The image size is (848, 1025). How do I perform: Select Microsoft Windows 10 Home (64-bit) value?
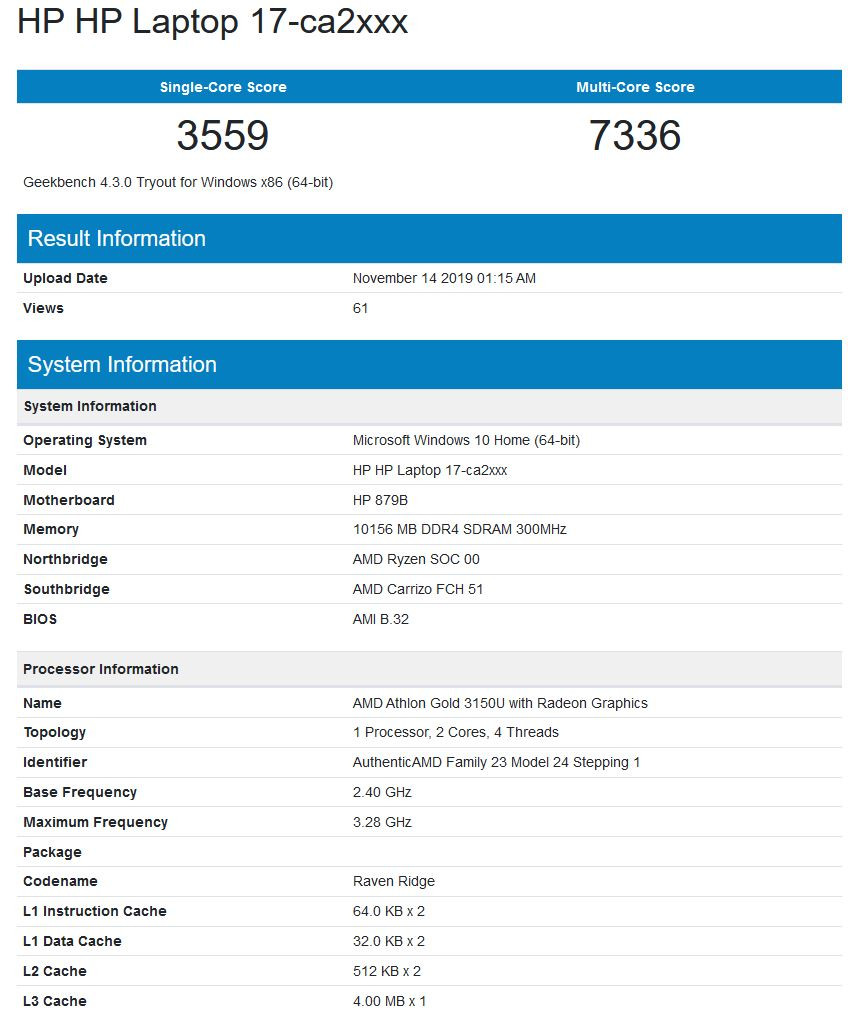click(x=466, y=440)
